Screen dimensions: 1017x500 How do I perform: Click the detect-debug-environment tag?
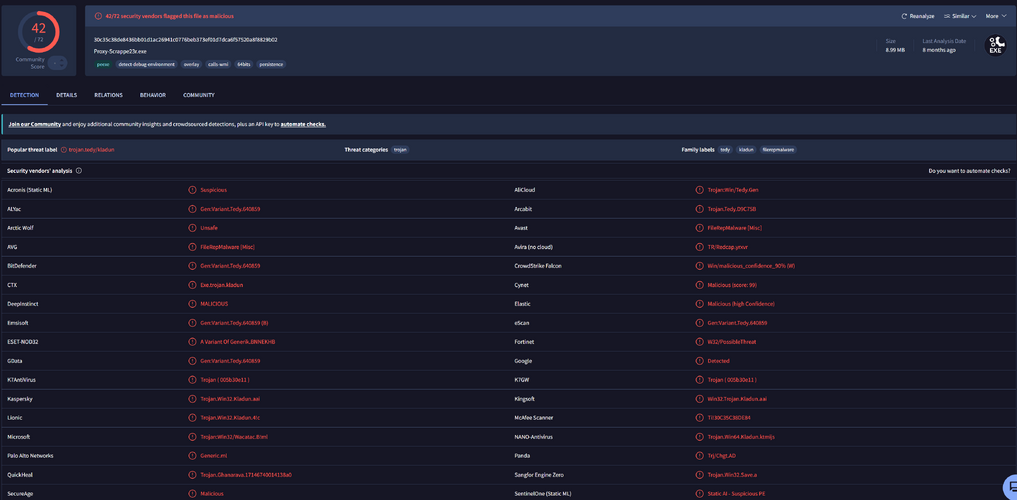click(146, 64)
